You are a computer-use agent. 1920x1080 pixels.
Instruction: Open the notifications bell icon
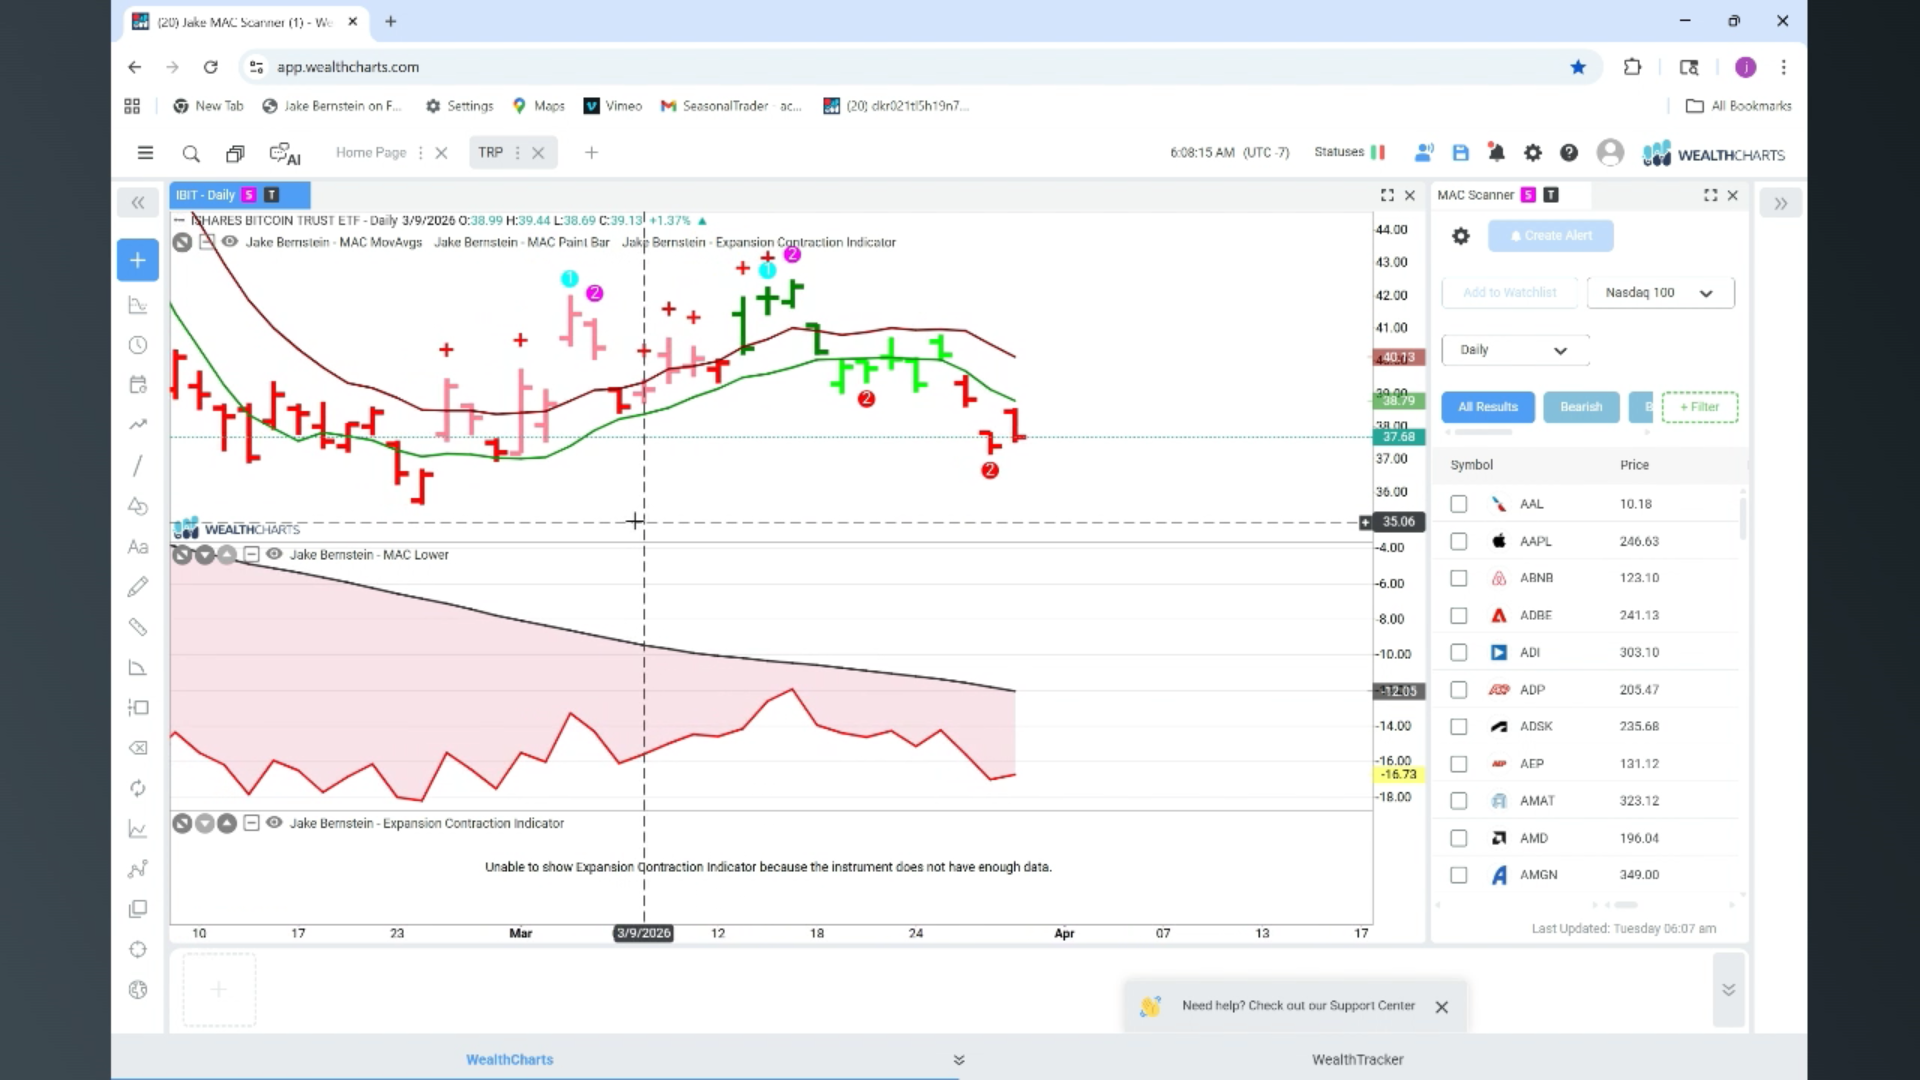(1496, 153)
